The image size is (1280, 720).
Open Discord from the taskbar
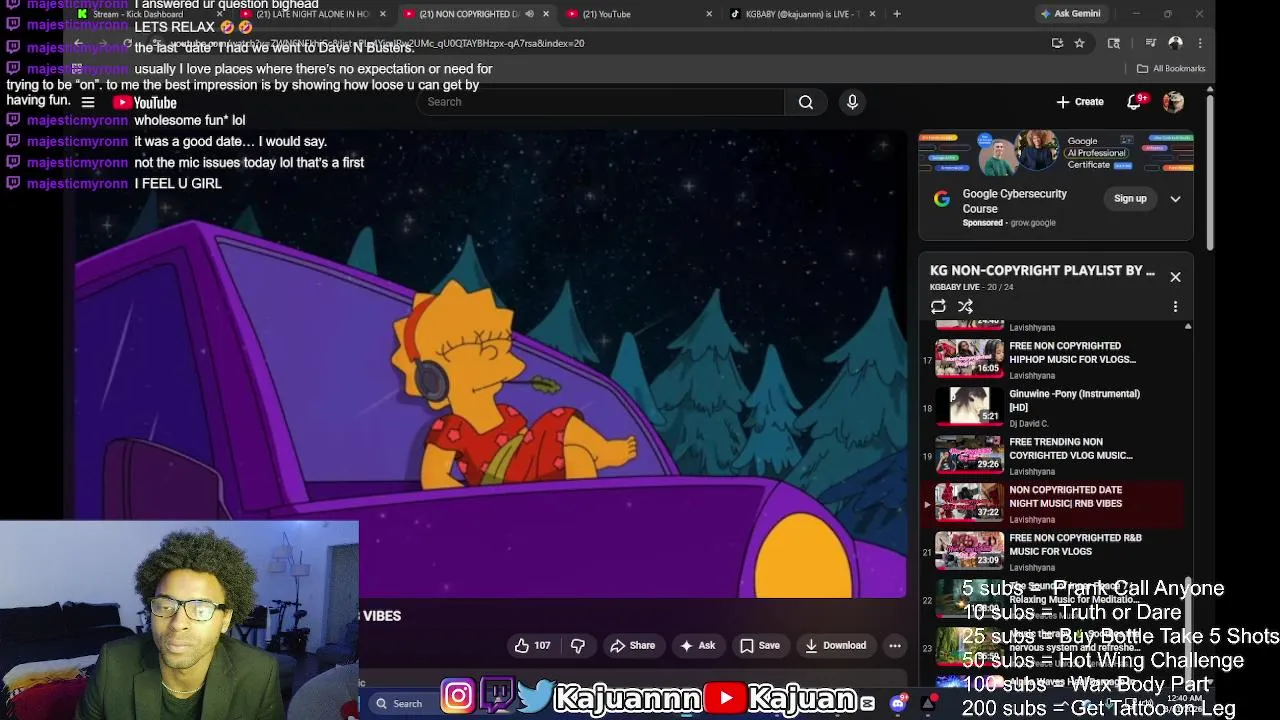(898, 704)
